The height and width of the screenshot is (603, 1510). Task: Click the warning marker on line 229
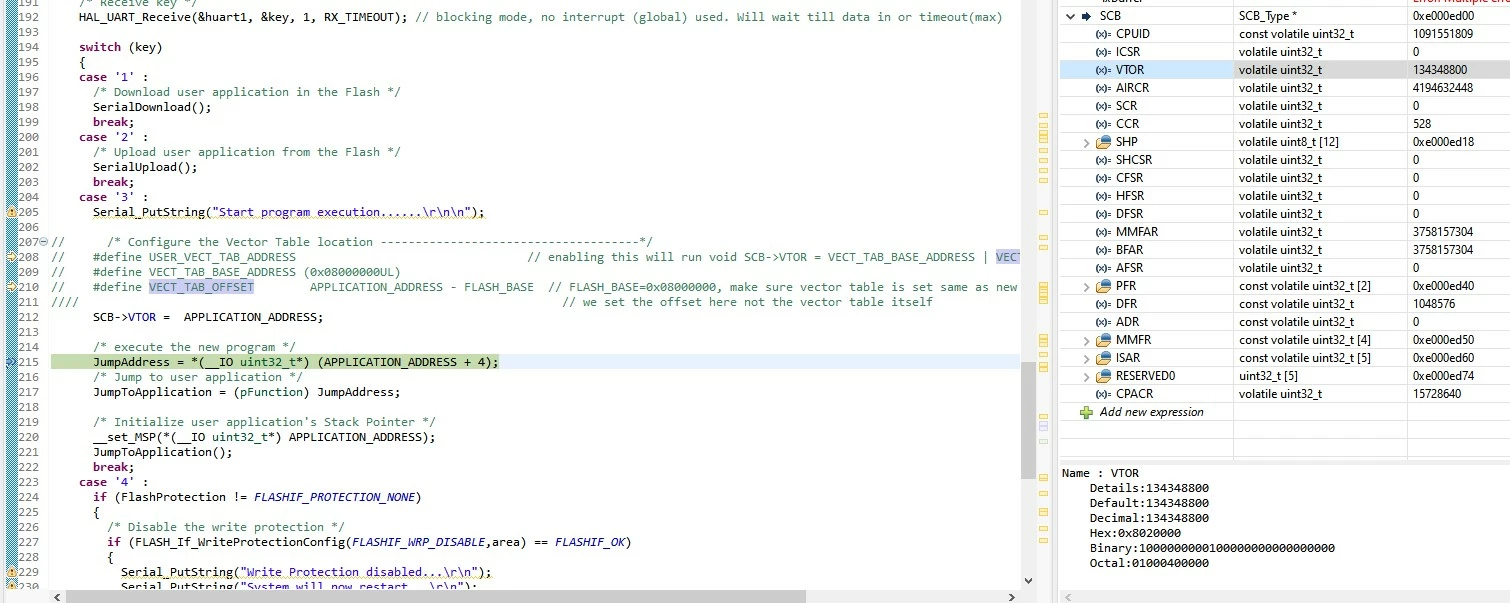click(12, 572)
